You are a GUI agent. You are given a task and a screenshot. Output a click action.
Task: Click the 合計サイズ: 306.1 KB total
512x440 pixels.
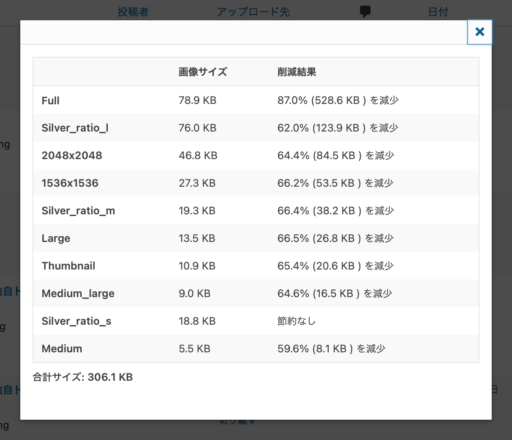point(83,377)
